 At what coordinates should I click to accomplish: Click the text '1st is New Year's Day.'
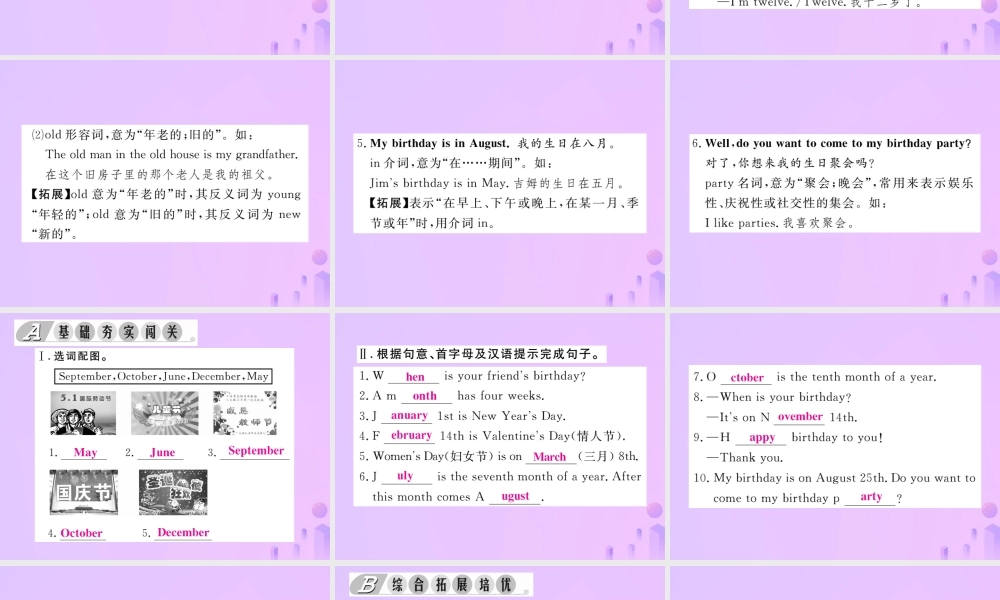(501, 416)
